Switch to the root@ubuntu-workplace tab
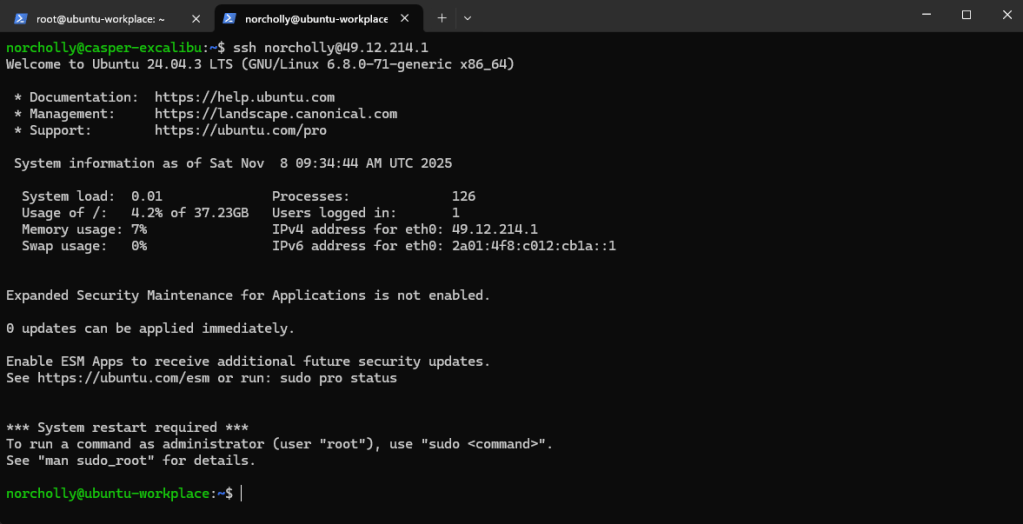1023x524 pixels. coord(100,17)
